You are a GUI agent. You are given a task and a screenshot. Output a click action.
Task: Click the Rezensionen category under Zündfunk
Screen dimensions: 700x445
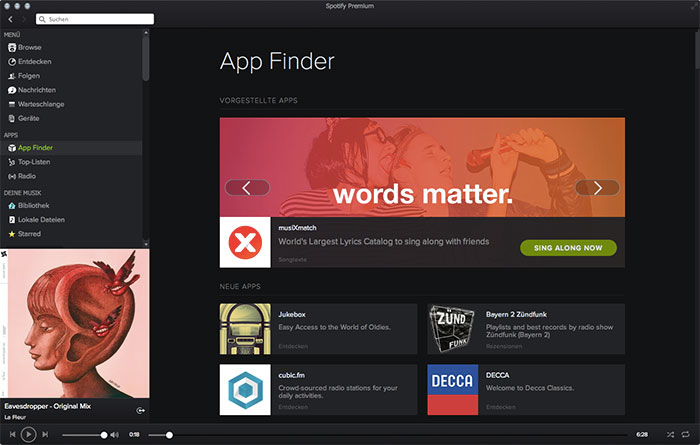504,346
